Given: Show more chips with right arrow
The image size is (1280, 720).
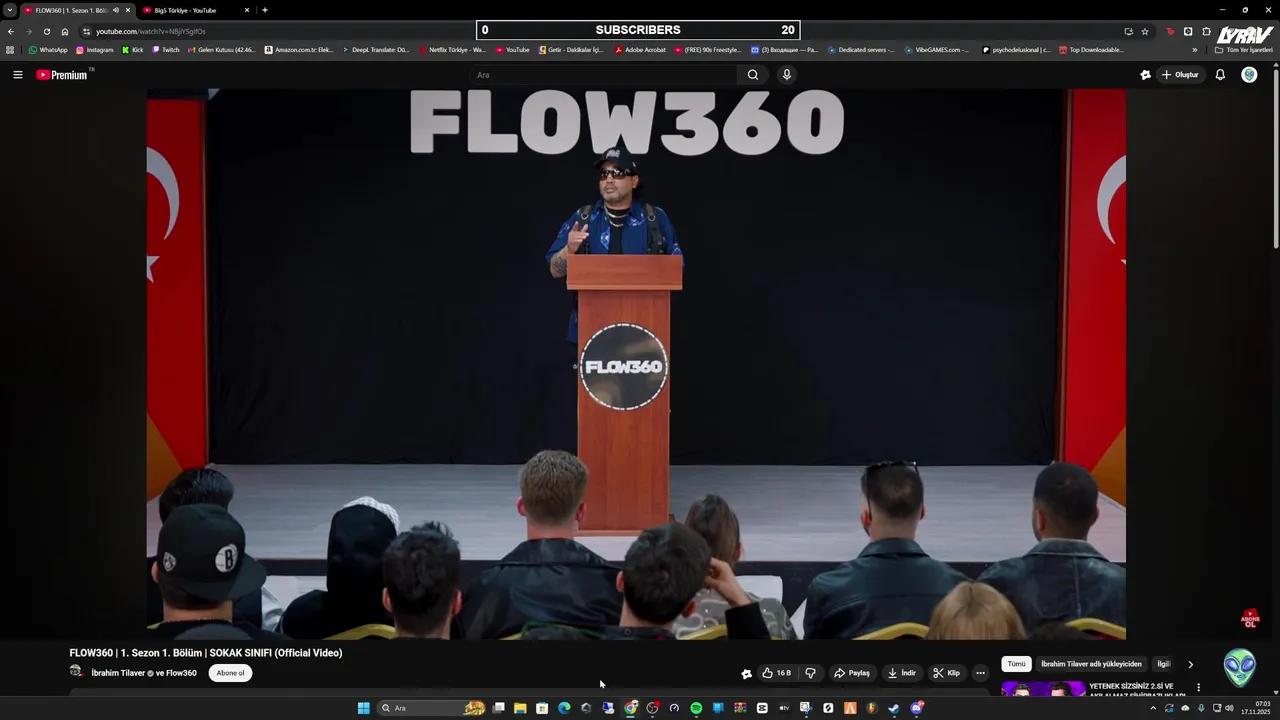Looking at the screenshot, I should [x=1190, y=664].
